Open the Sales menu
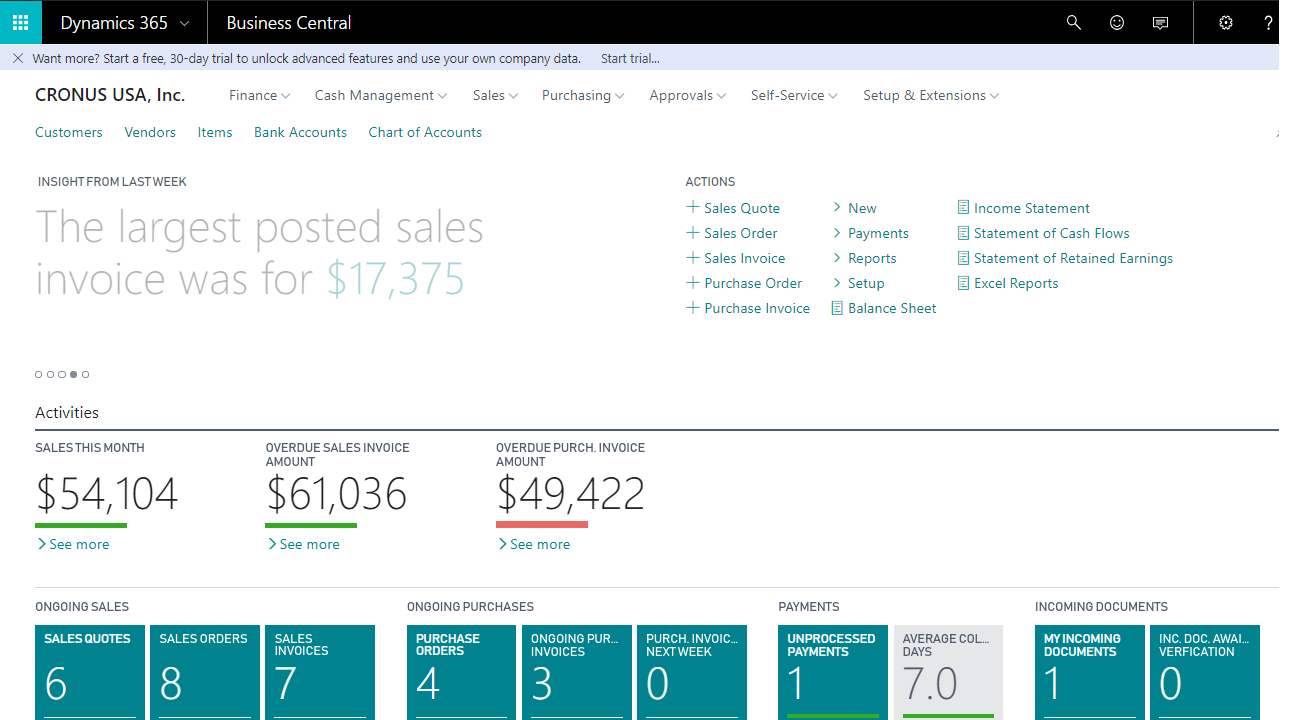Image resolution: width=1294 pixels, height=720 pixels. coord(495,95)
